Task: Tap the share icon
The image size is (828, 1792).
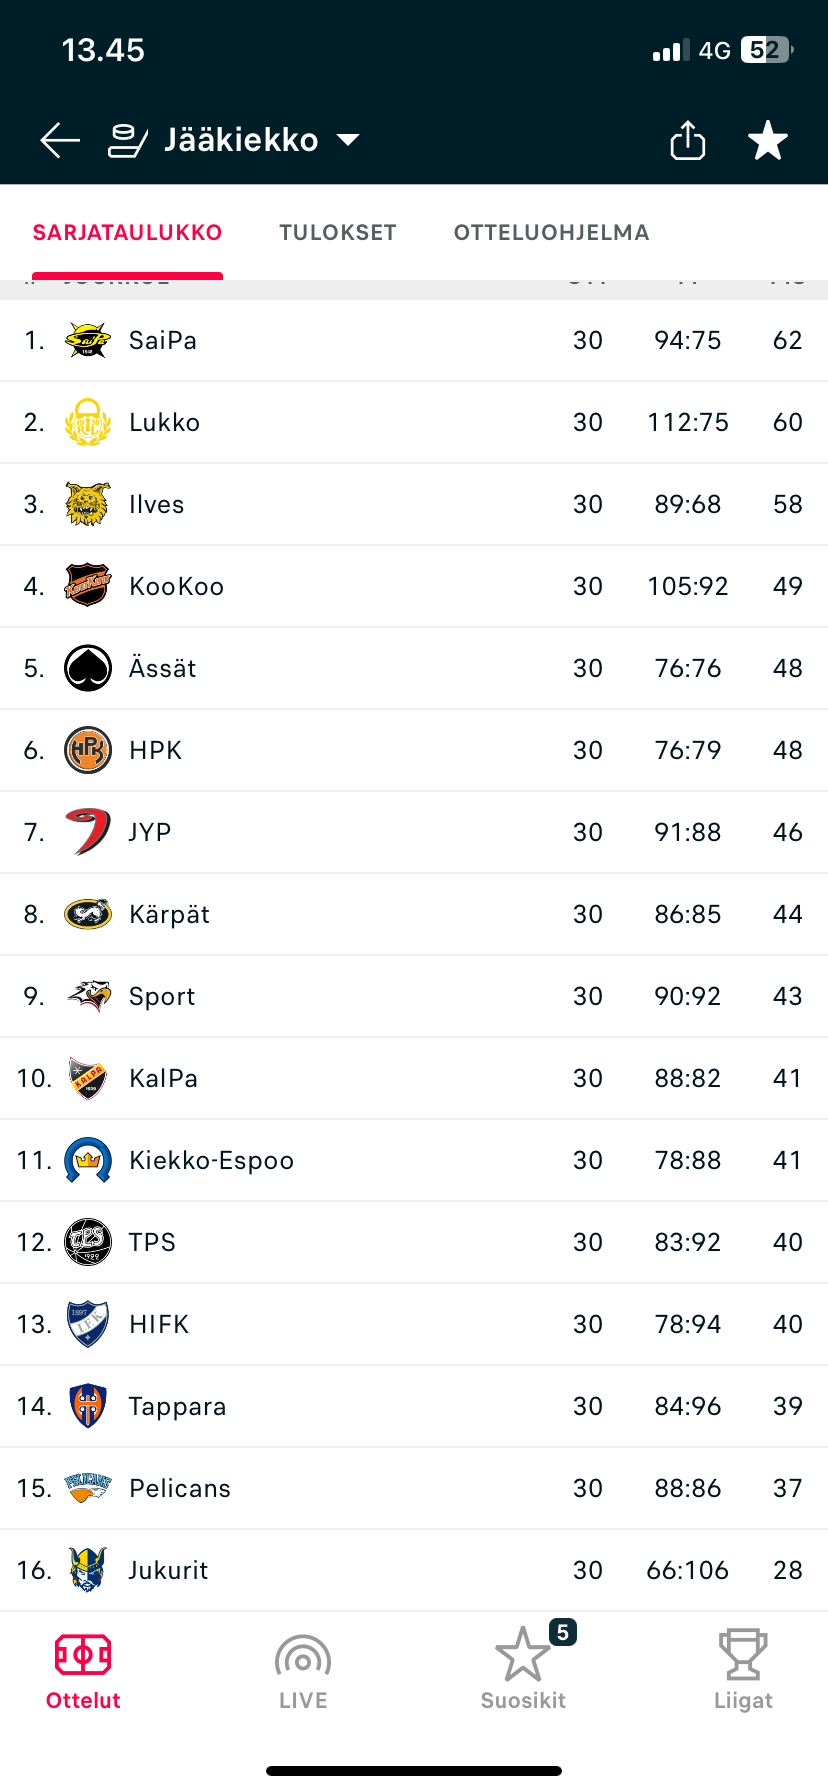Action: (687, 140)
